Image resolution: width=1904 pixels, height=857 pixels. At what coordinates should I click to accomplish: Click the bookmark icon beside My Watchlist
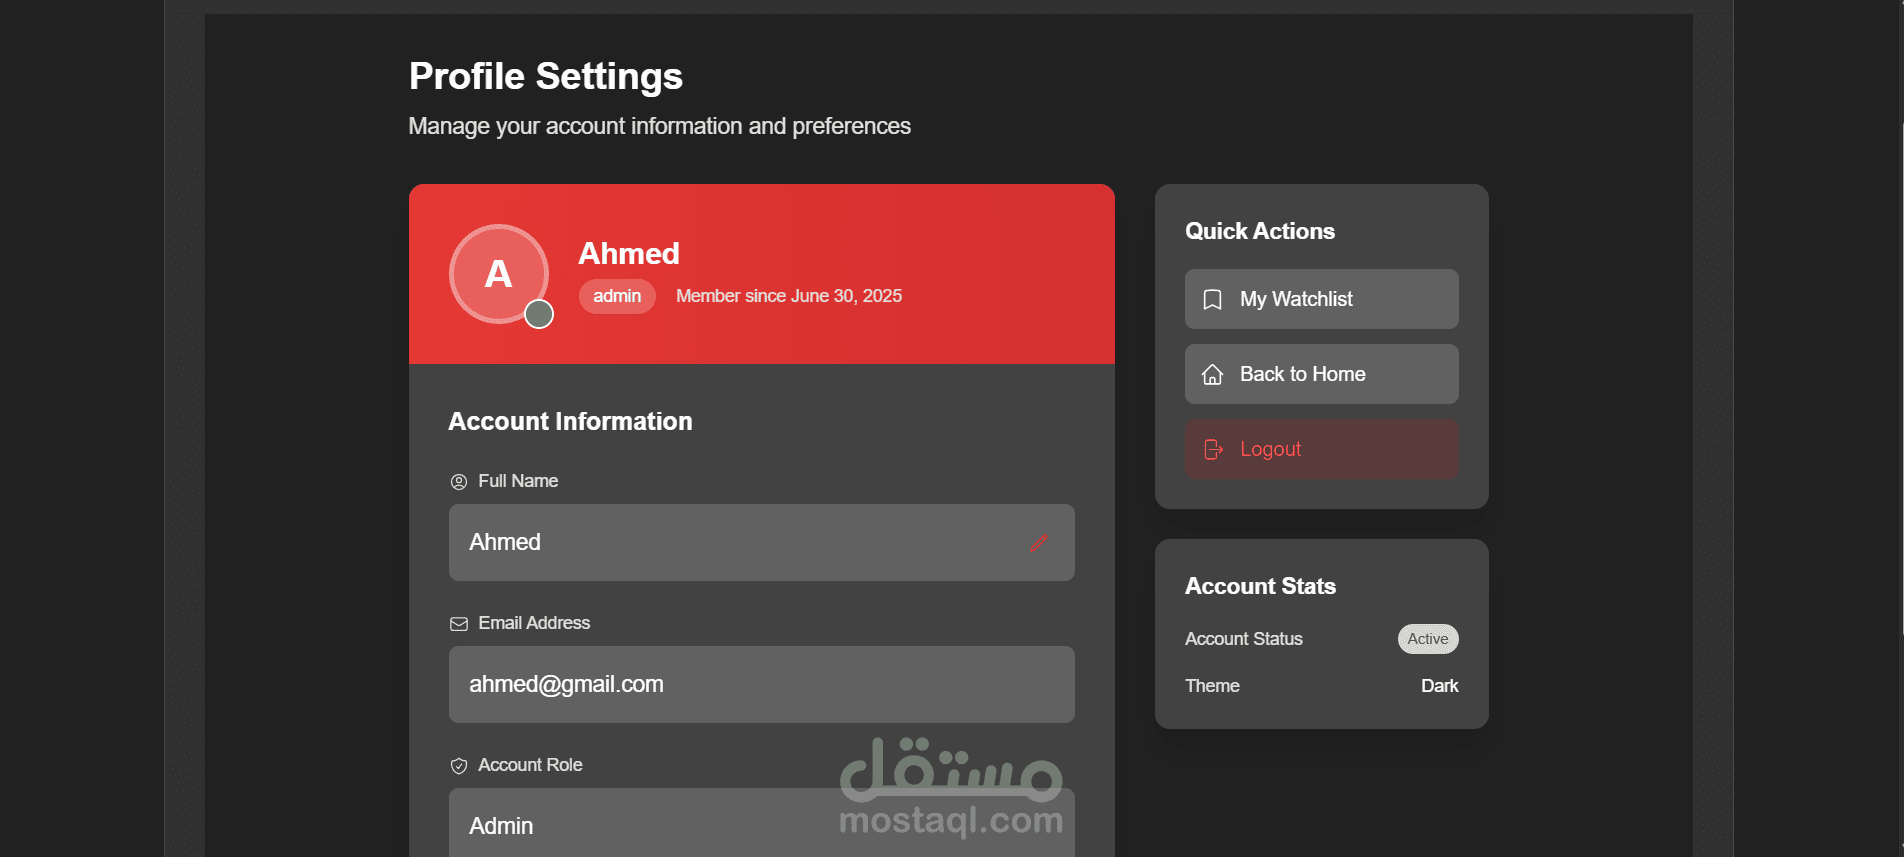click(1212, 300)
